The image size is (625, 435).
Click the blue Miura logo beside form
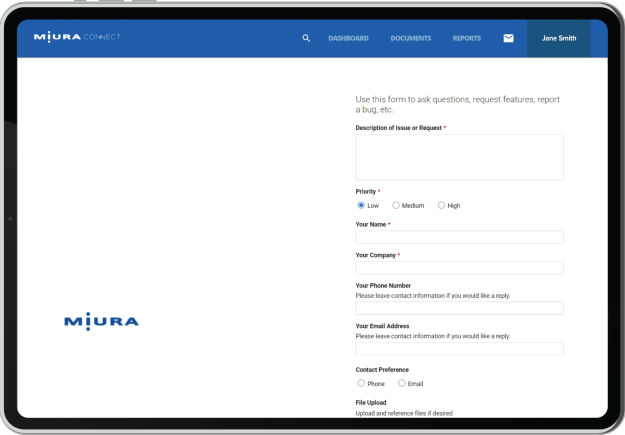(x=101, y=321)
